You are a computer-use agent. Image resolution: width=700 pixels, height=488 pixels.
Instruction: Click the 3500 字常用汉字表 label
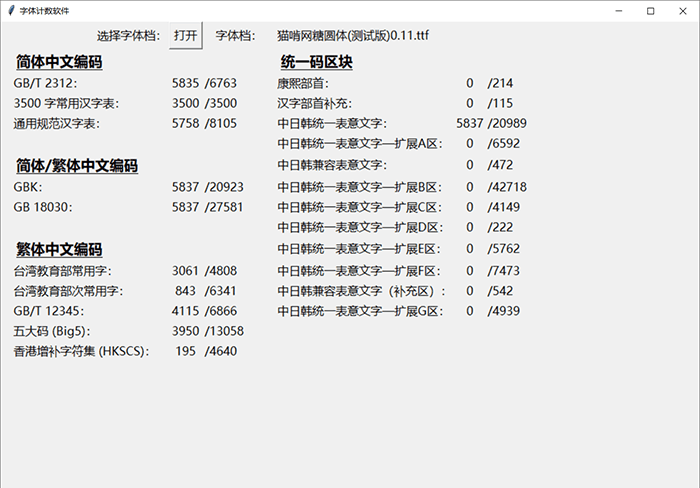pyautogui.click(x=66, y=103)
